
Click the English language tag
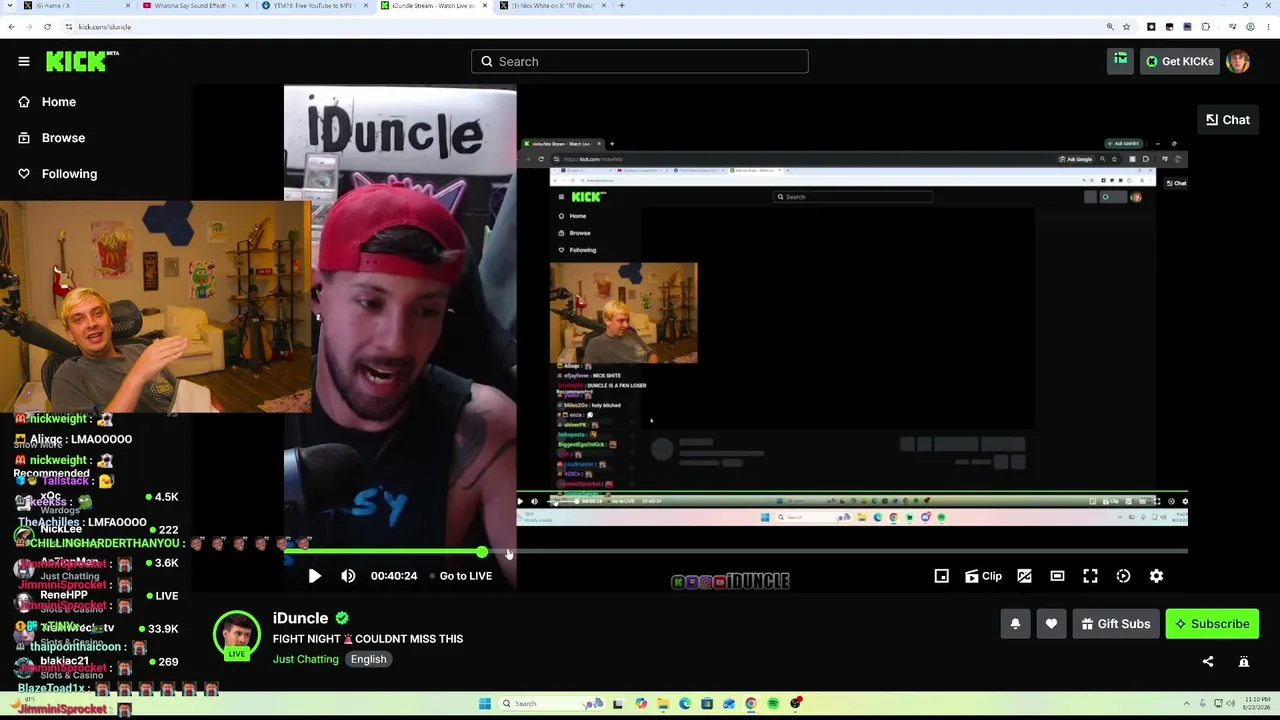point(368,659)
